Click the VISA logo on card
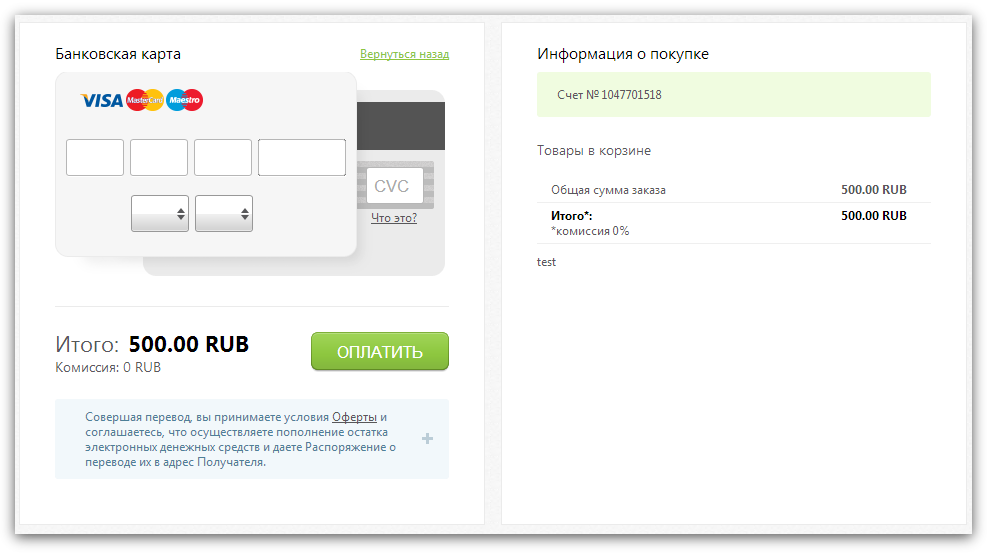 point(102,101)
